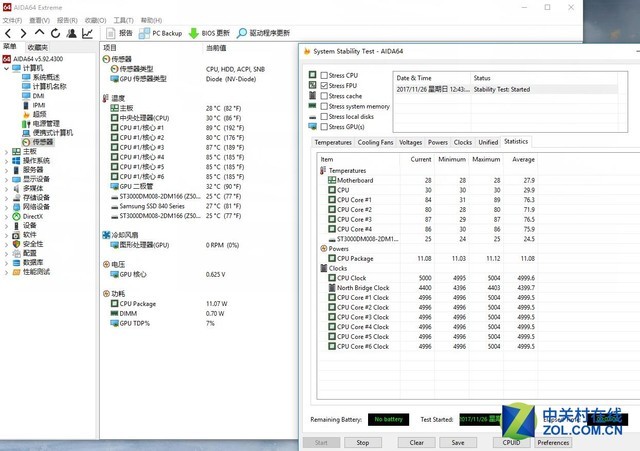640x451 pixels.
Task: Click the Save button
Action: [458, 443]
